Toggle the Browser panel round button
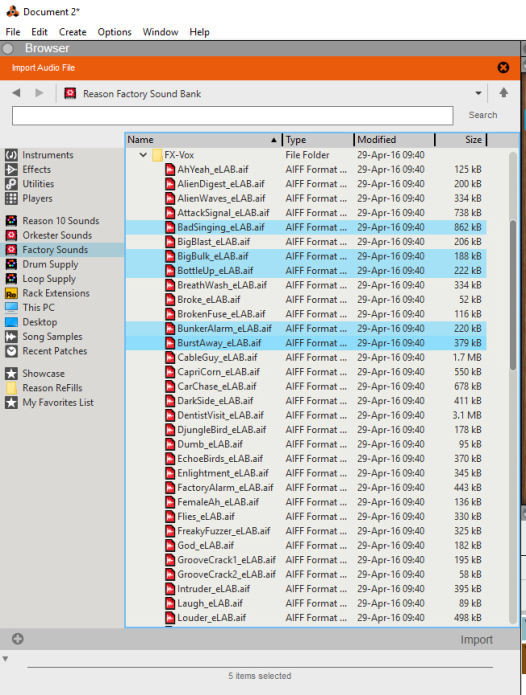Viewport: 526px width, 695px height. coord(8,48)
